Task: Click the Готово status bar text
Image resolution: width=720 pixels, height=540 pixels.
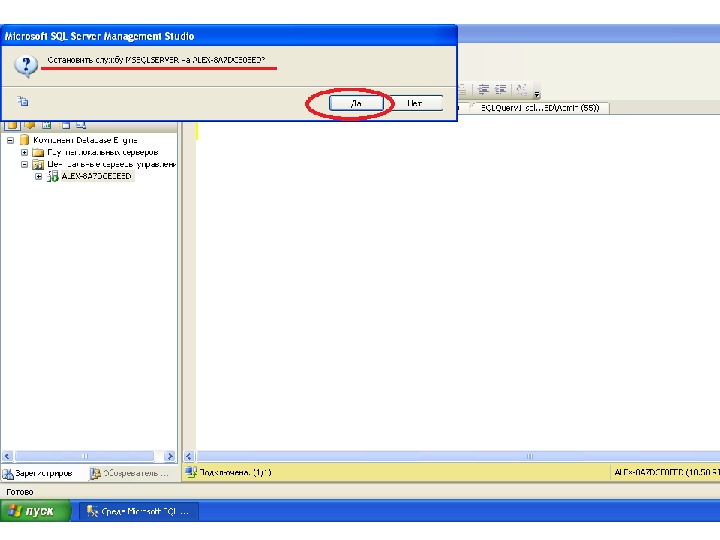Action: coord(20,492)
